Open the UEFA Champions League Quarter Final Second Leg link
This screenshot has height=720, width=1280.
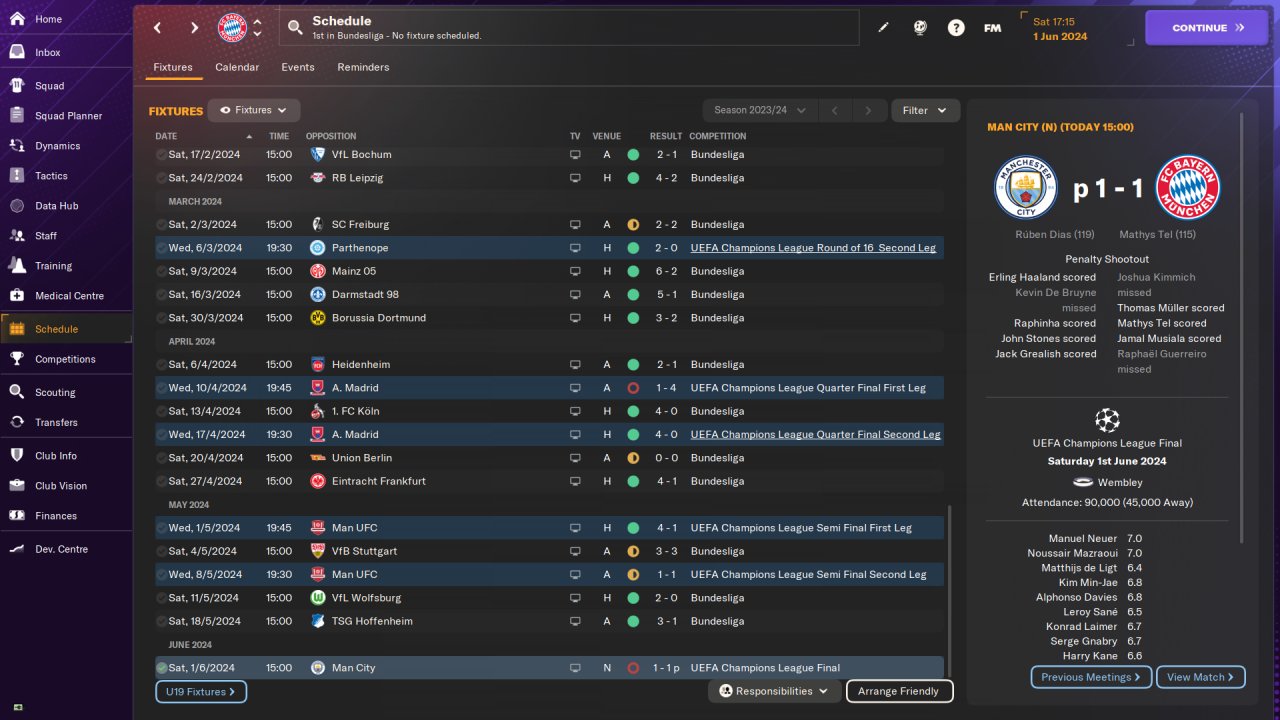815,435
